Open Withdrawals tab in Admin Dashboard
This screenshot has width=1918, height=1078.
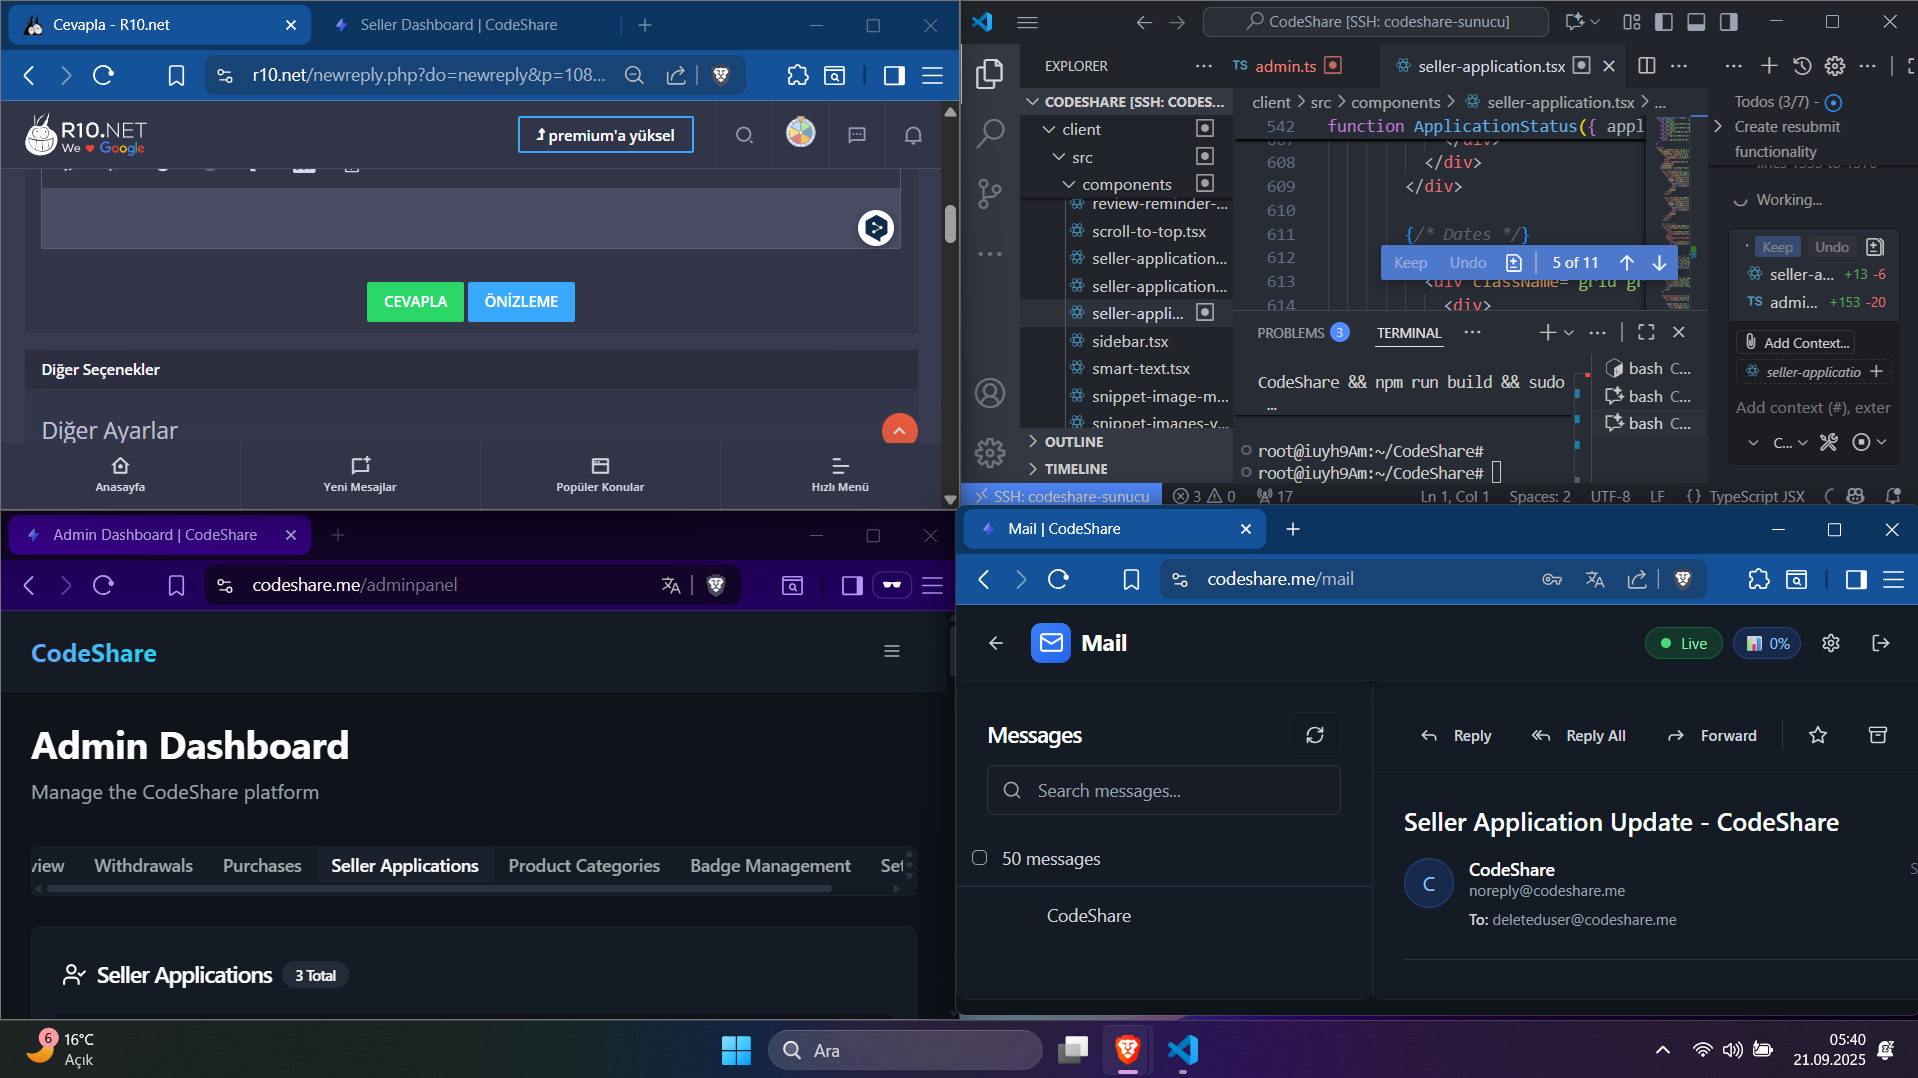pos(143,866)
